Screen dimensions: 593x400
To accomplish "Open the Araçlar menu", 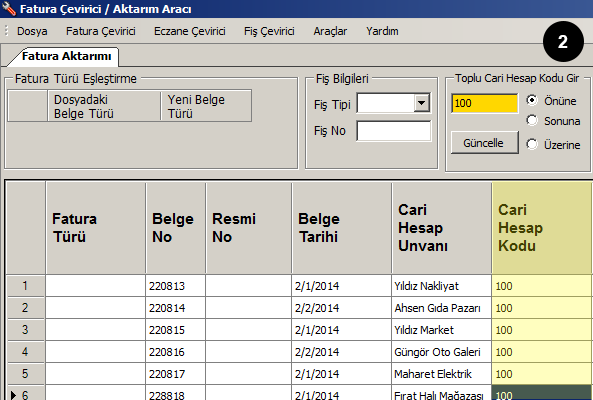I will [330, 31].
